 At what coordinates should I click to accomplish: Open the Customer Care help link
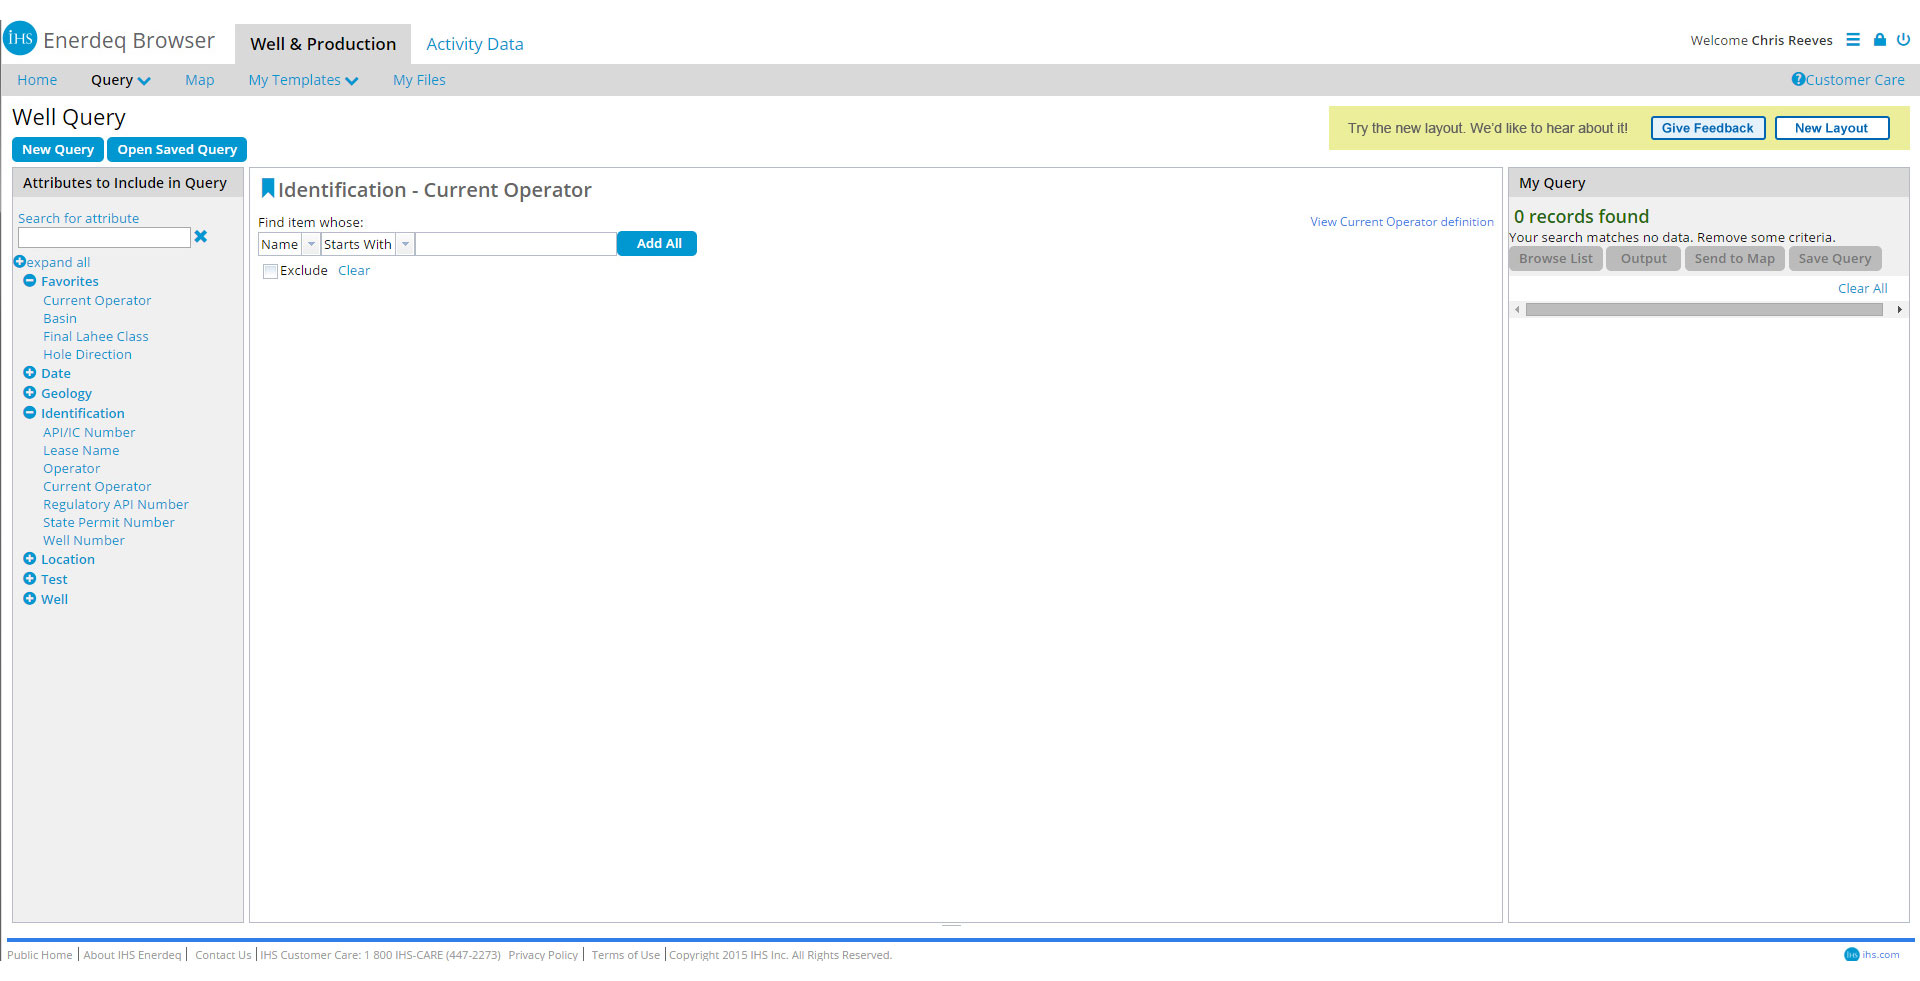tap(1848, 80)
